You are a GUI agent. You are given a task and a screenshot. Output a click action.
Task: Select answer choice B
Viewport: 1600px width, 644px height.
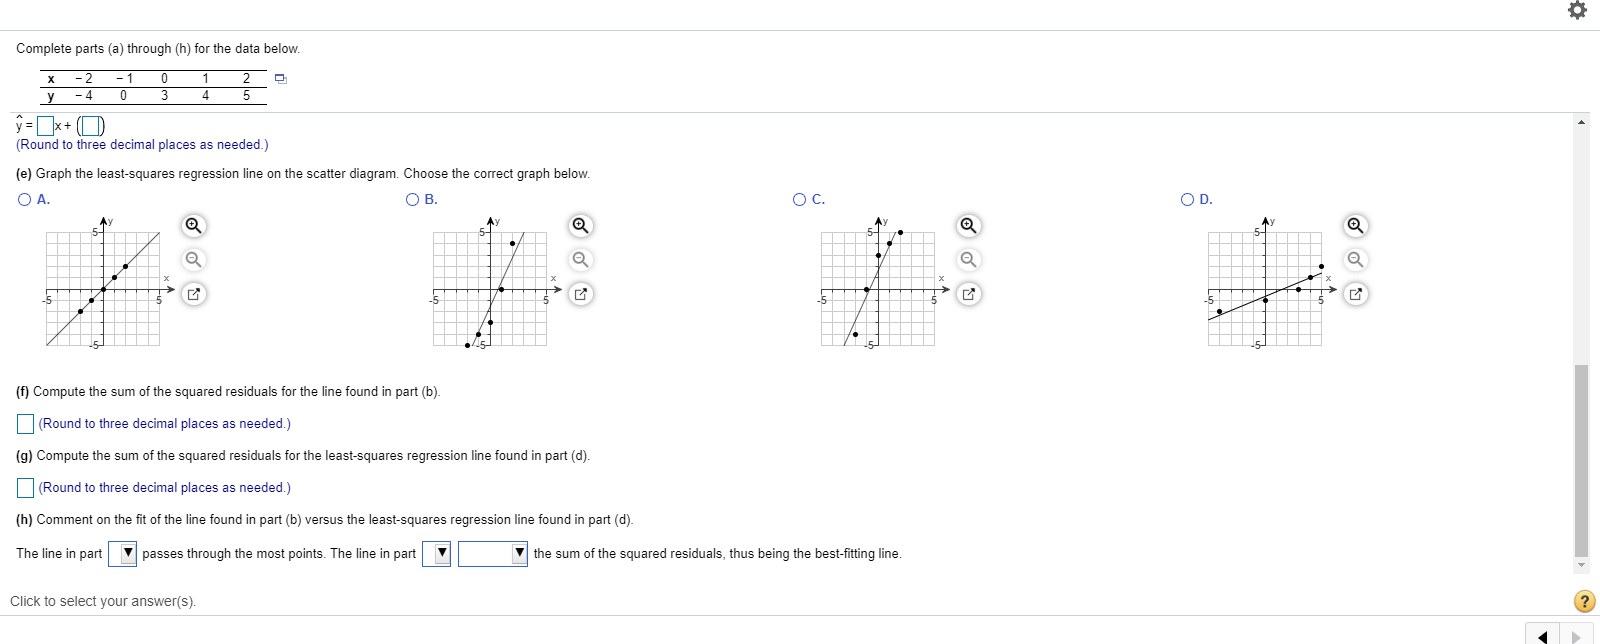[x=412, y=199]
